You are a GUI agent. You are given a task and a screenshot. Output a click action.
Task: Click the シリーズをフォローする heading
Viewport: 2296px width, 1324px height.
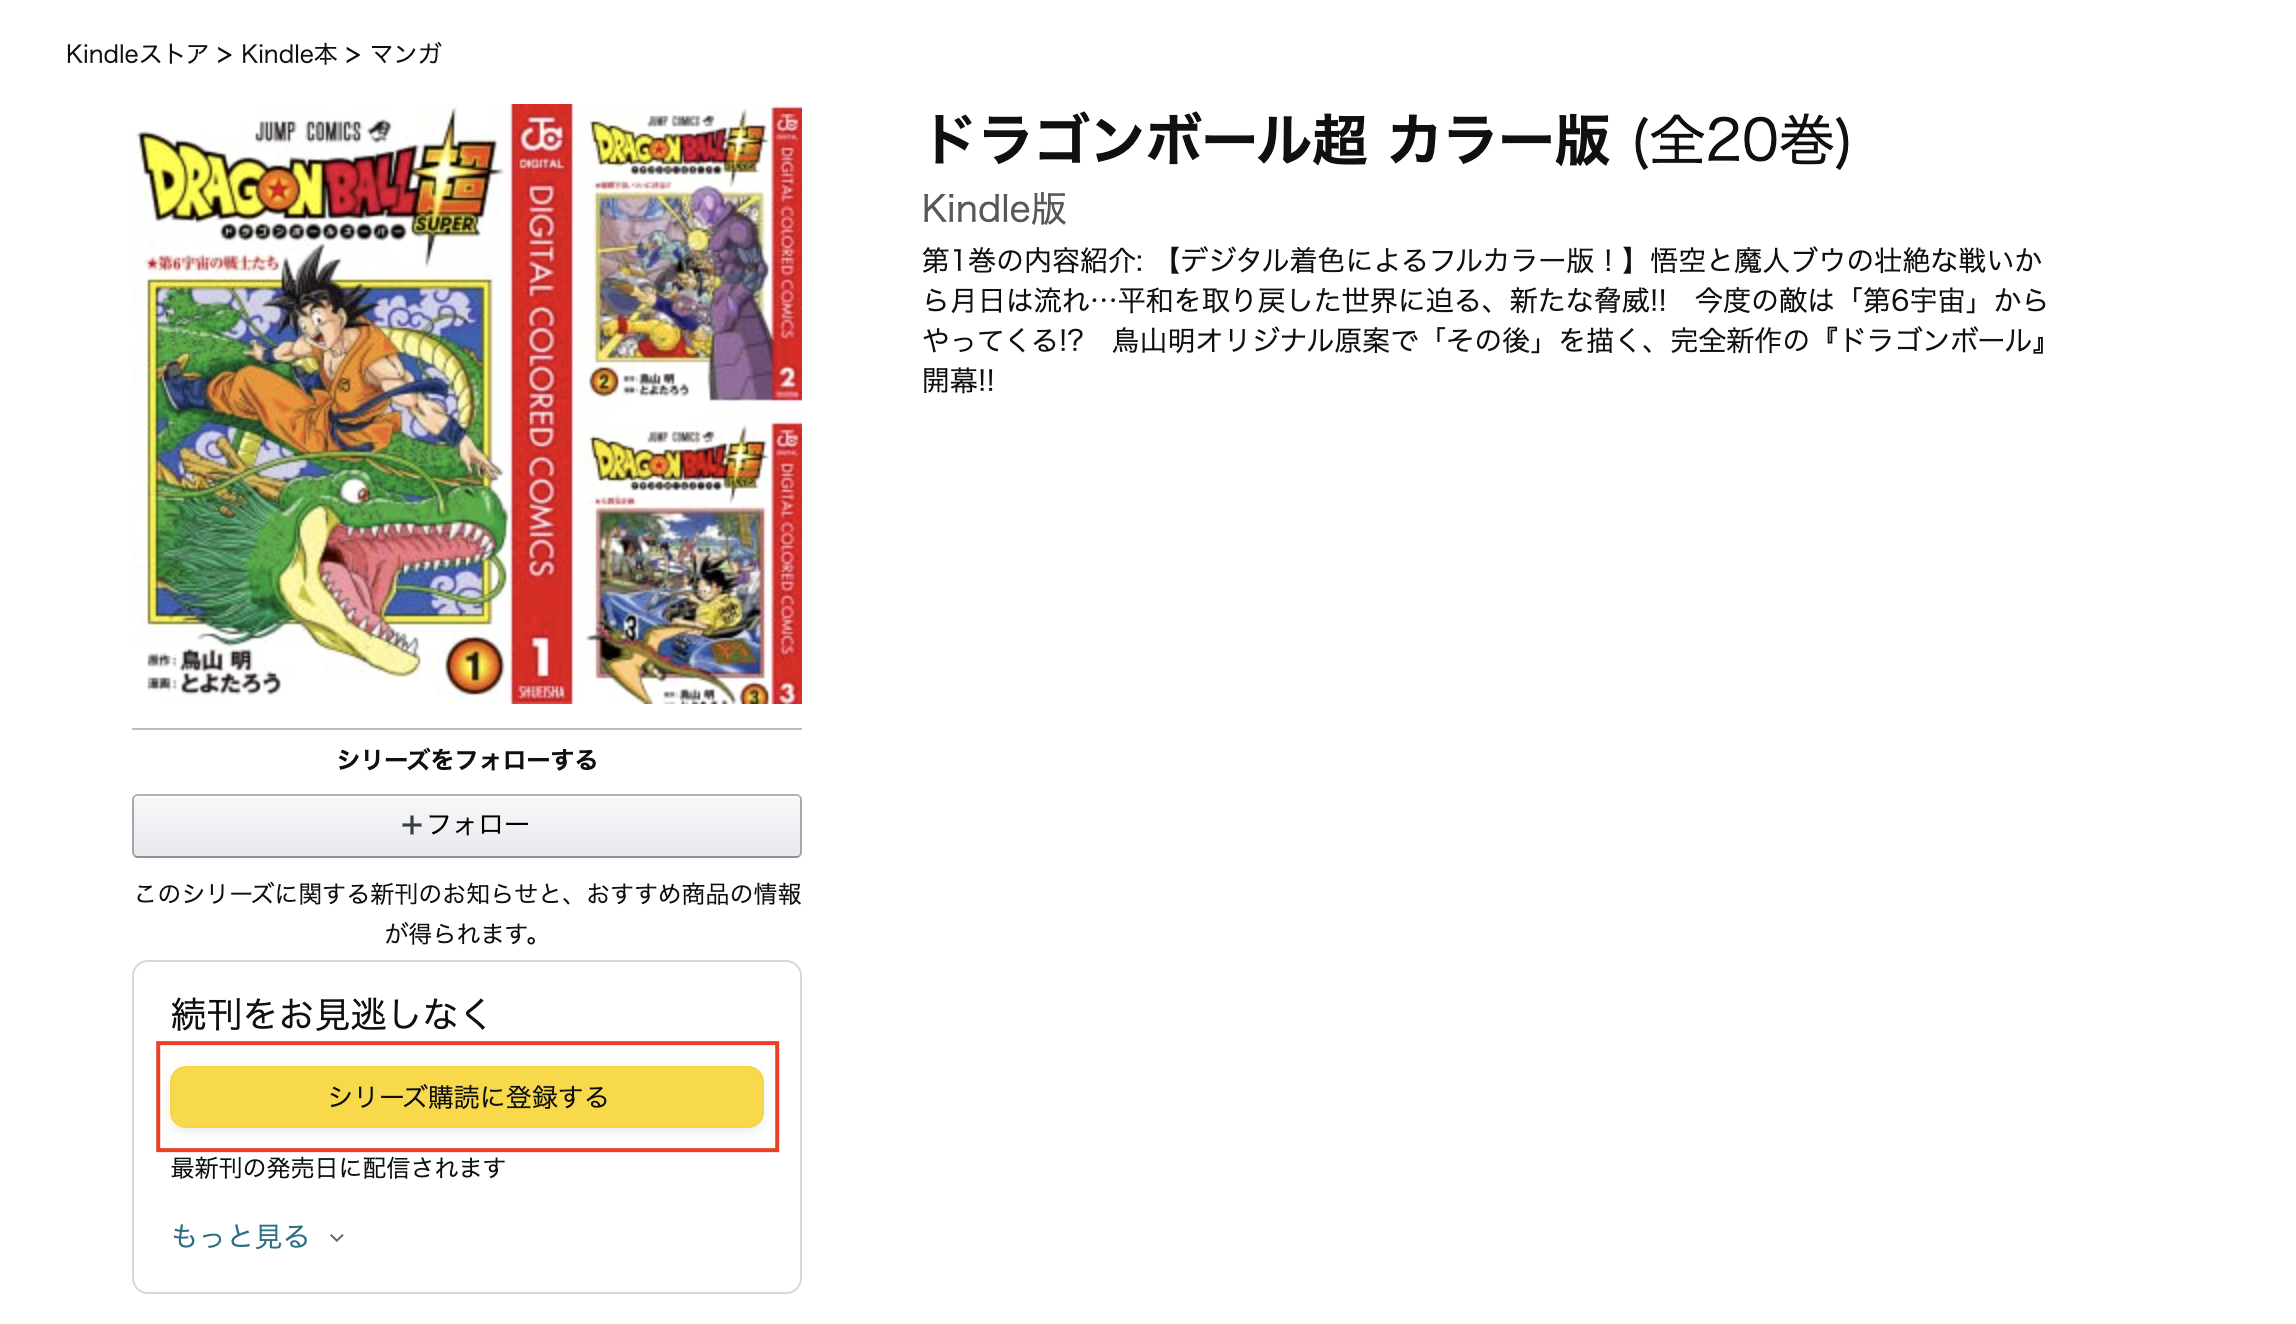coord(467,760)
